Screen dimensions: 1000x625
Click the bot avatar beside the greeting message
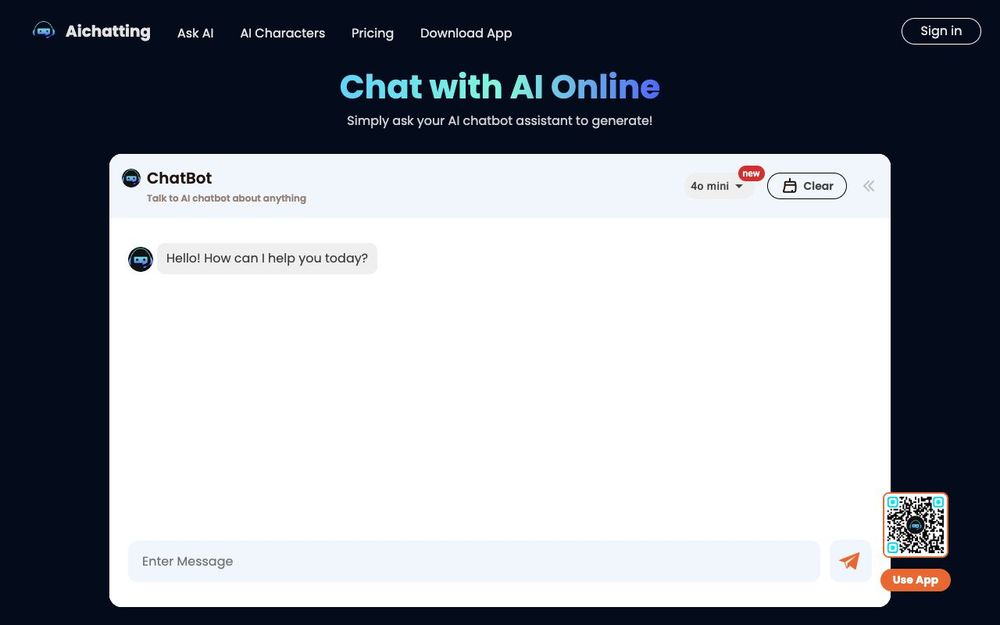[x=139, y=258]
